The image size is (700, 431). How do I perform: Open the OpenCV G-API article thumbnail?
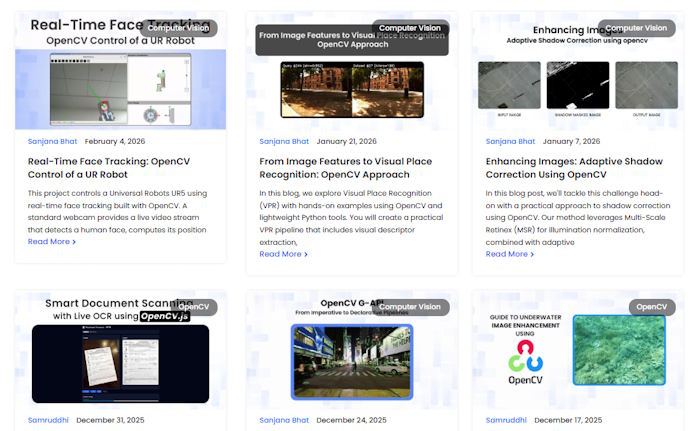click(x=352, y=350)
